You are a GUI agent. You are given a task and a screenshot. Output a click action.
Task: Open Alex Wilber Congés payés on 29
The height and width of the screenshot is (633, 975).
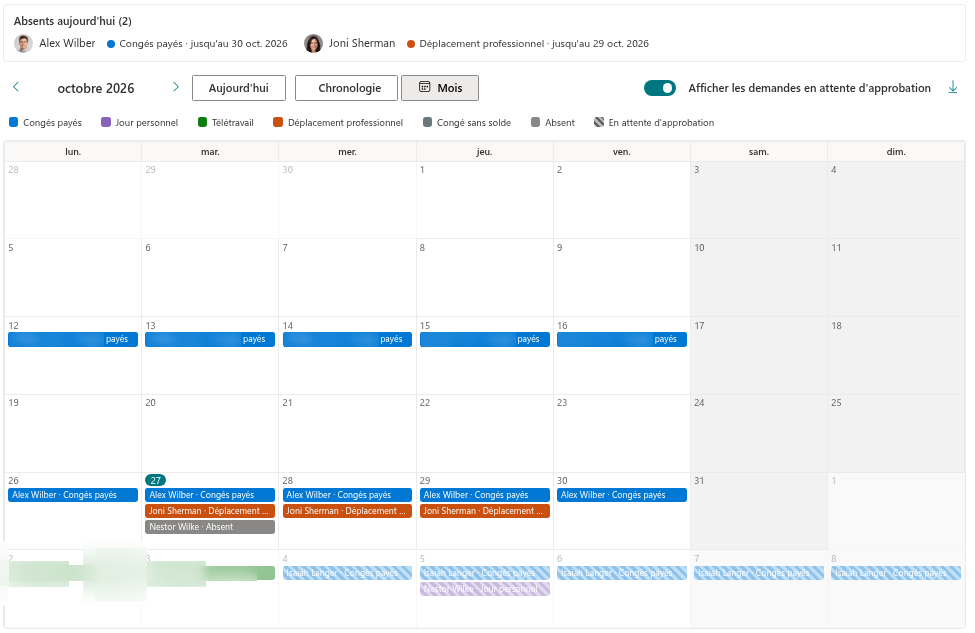pyautogui.click(x=485, y=495)
